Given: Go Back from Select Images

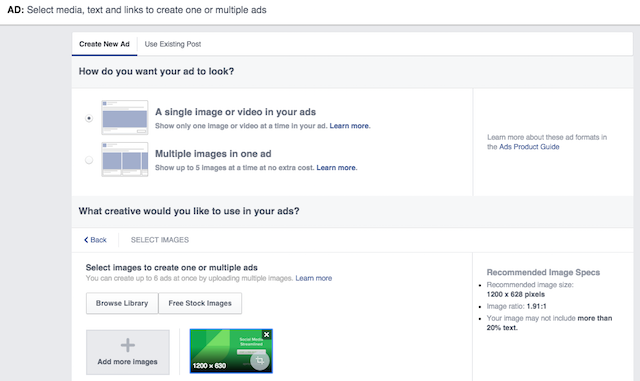Looking at the screenshot, I should coord(96,240).
